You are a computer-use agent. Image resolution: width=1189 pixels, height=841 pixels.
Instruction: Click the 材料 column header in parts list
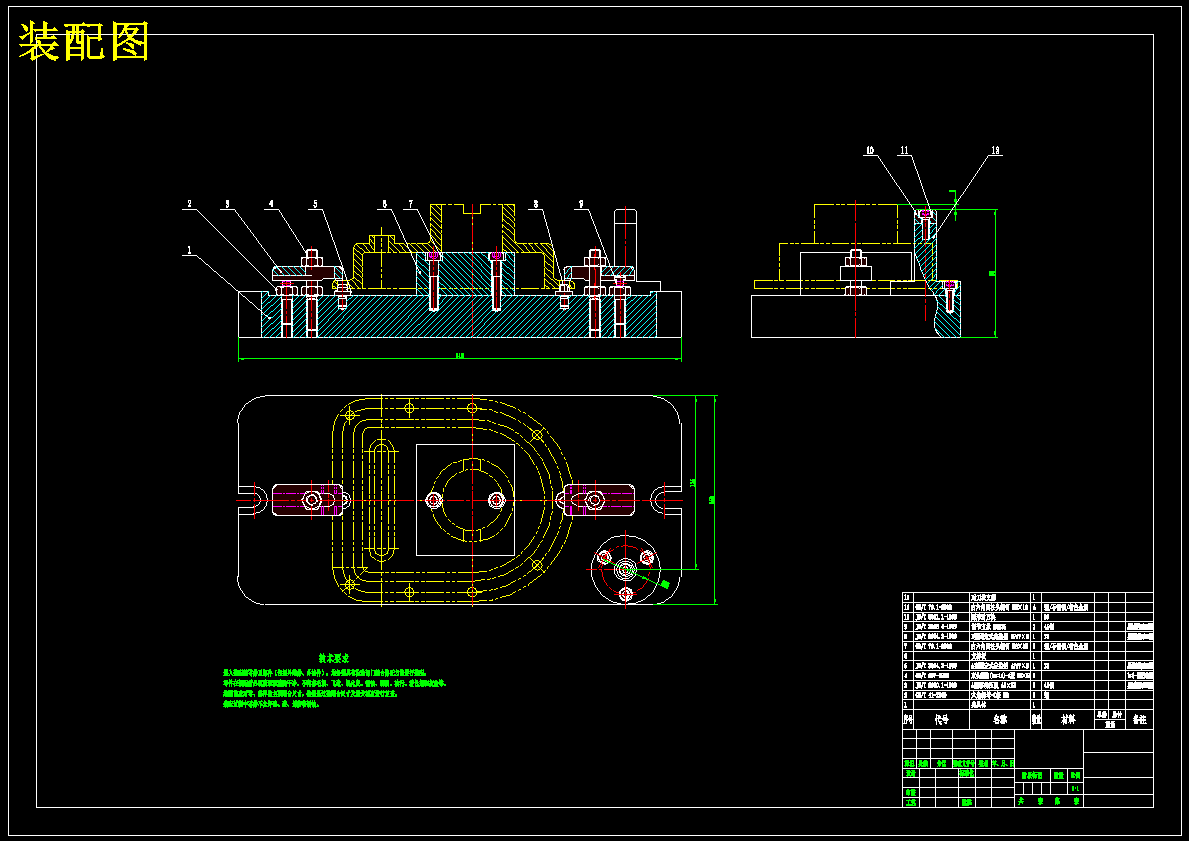(1068, 720)
